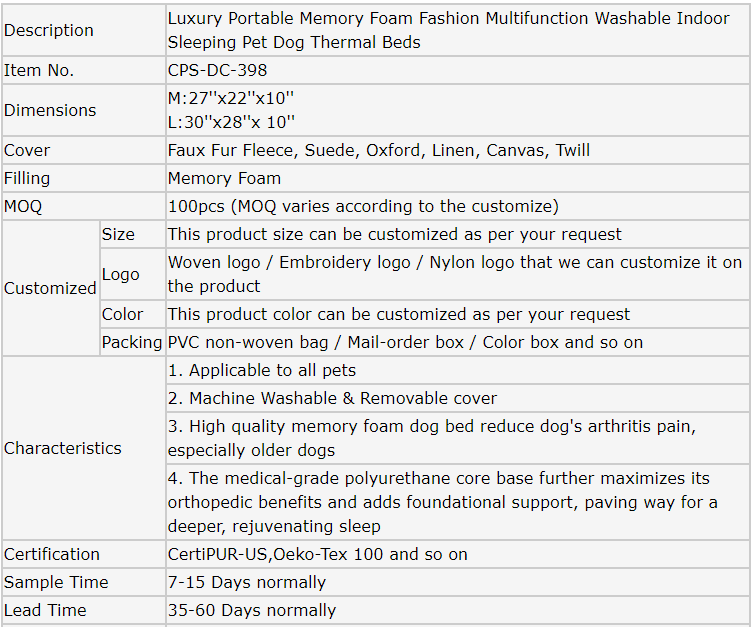Click the 100pcs MOQ value cell
This screenshot has height=627, width=755.
click(x=362, y=206)
